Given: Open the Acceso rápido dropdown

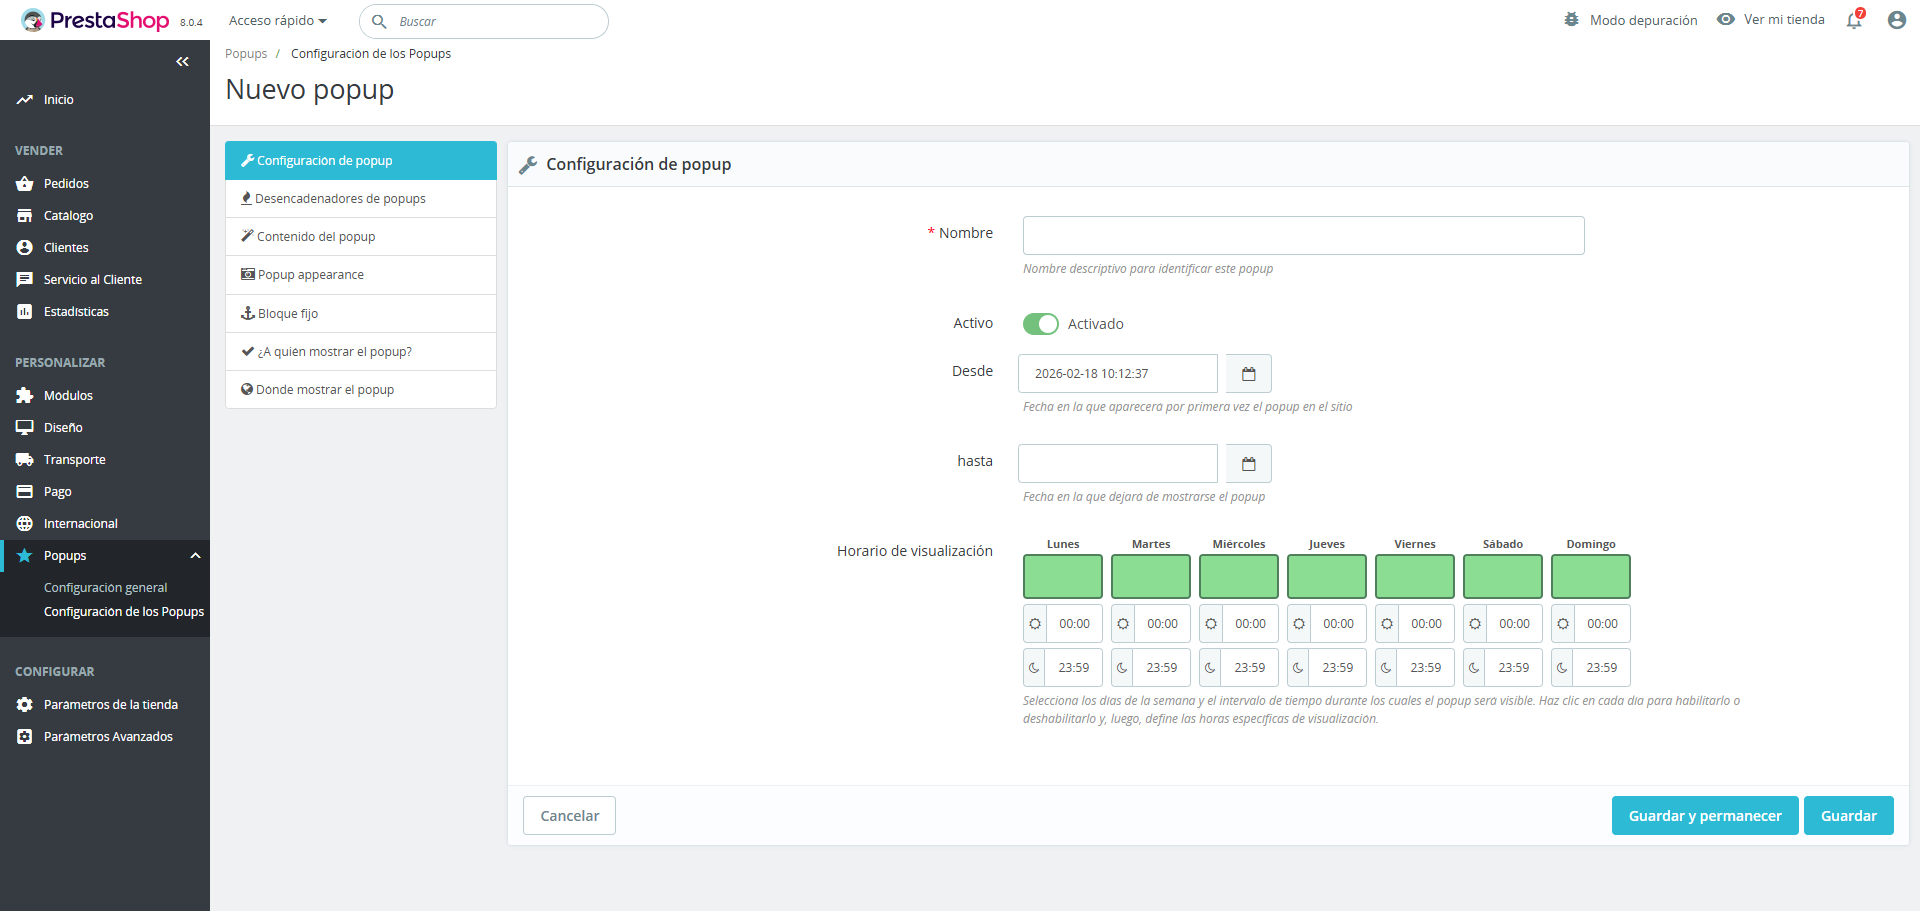Looking at the screenshot, I should click(x=278, y=21).
